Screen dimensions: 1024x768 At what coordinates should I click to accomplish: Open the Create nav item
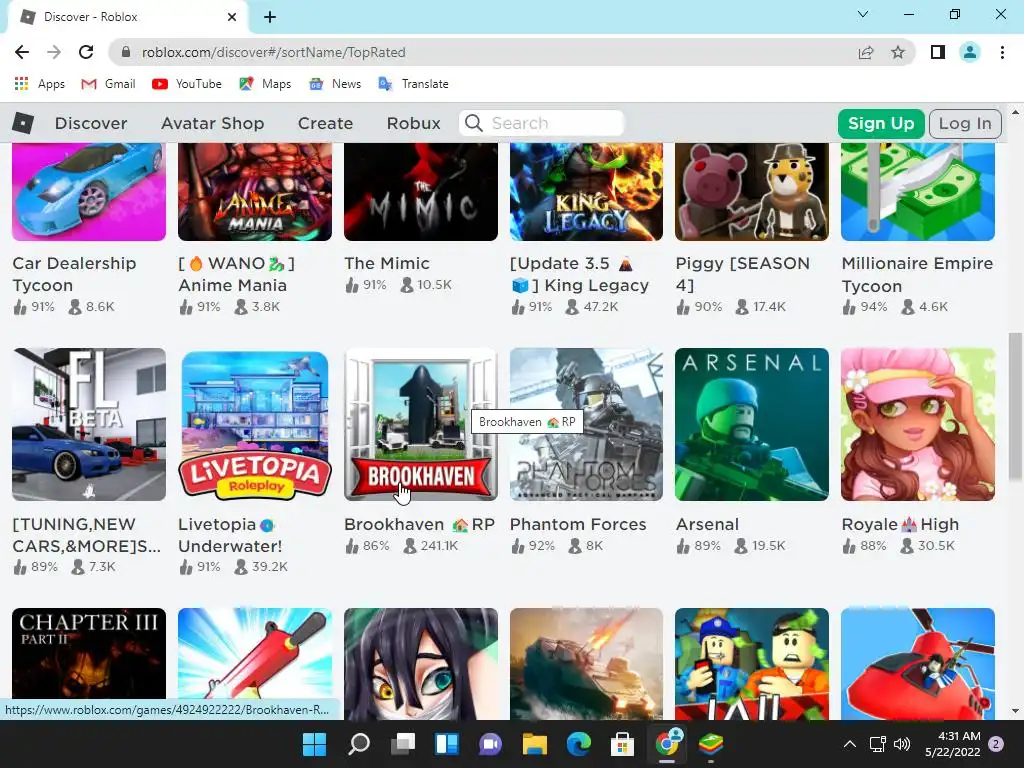[325, 123]
